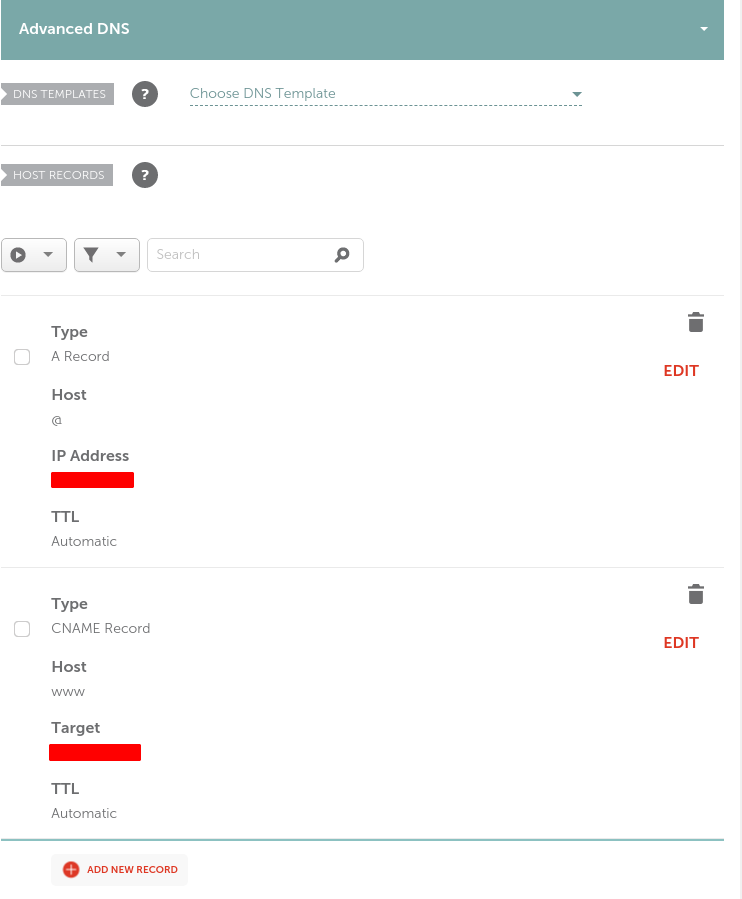Click the DNS TEMPLATES label tag
Image resolution: width=742 pixels, height=899 pixels.
pos(58,94)
